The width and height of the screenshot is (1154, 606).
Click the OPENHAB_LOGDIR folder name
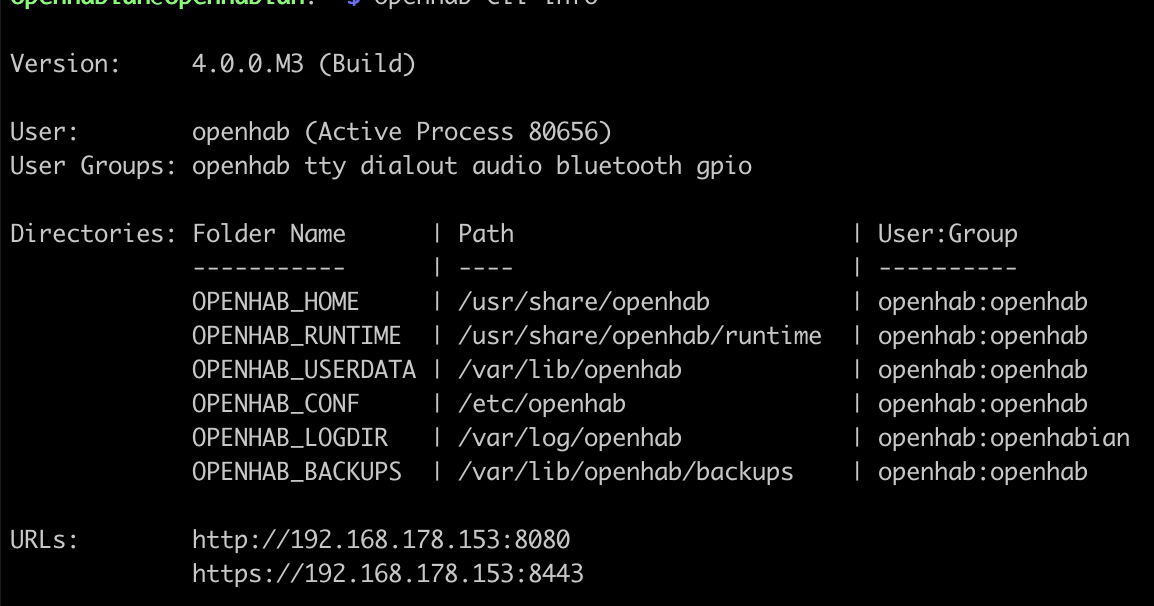tap(289, 438)
